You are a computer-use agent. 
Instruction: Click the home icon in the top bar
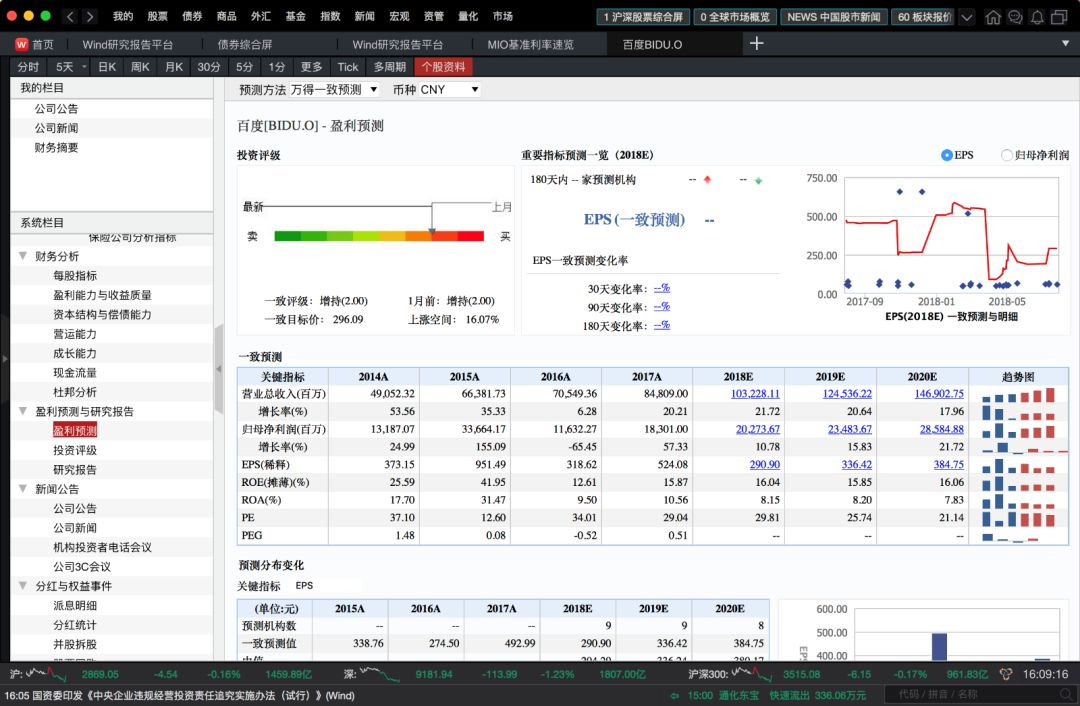994,17
